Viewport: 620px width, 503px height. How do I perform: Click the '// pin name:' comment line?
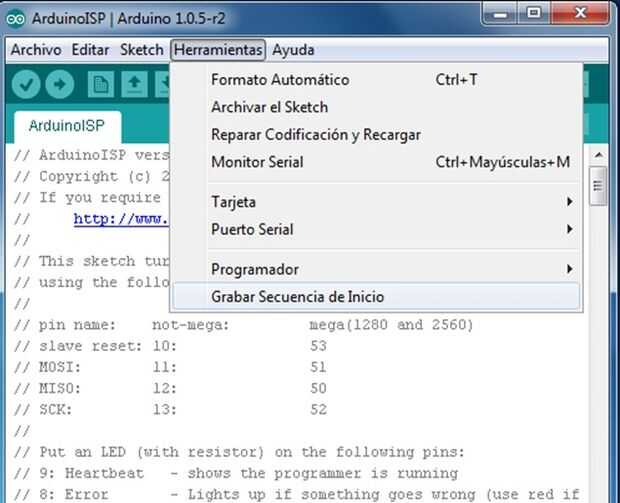pos(244,325)
